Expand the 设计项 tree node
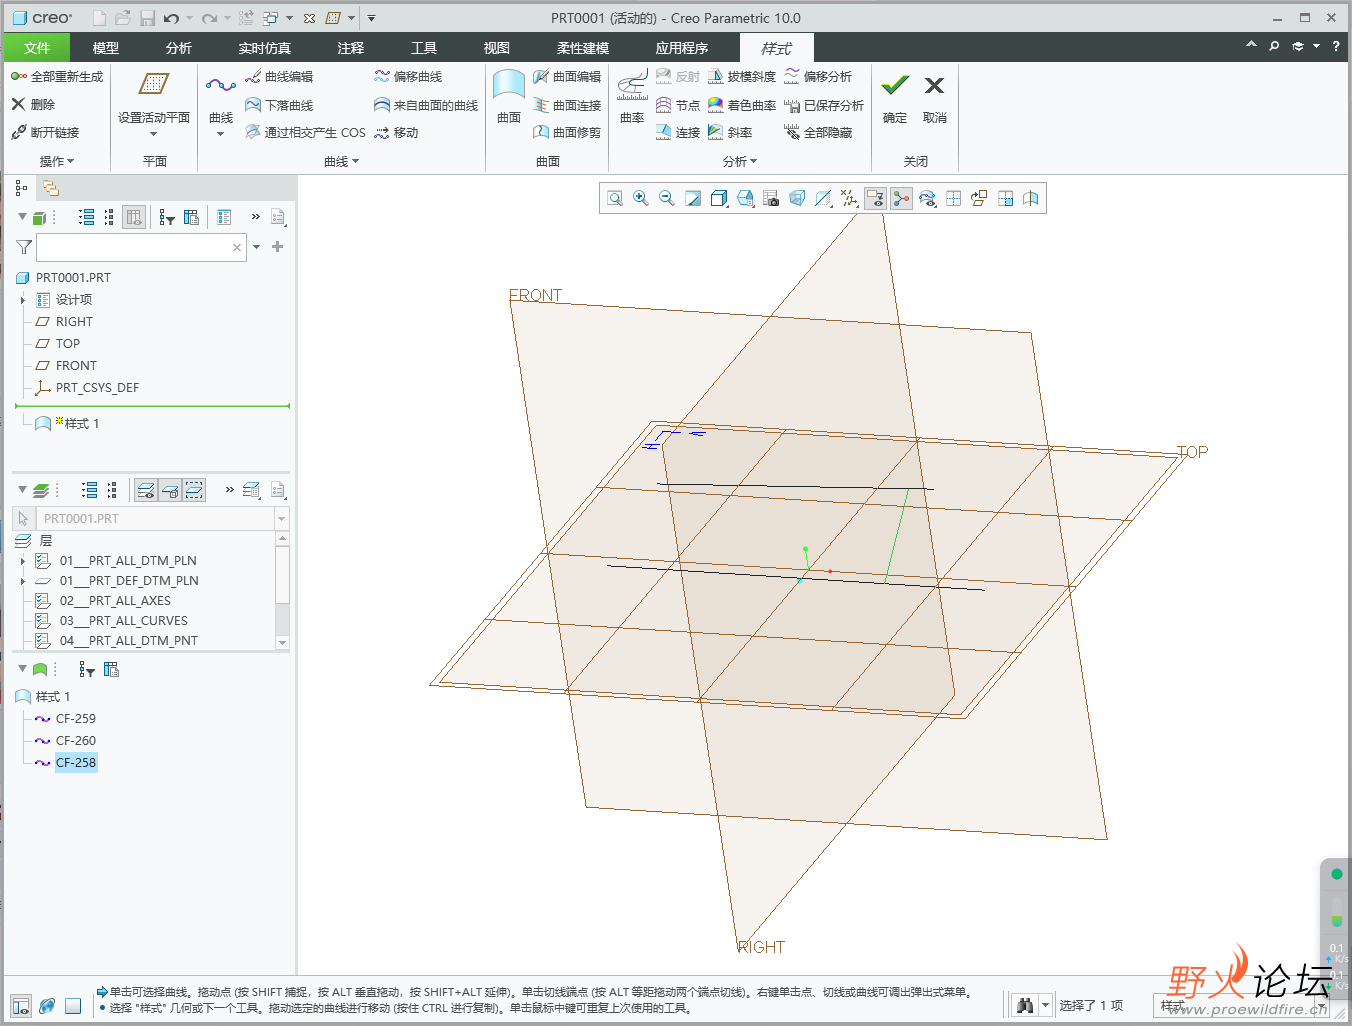Viewport: 1352px width, 1026px height. pos(23,300)
